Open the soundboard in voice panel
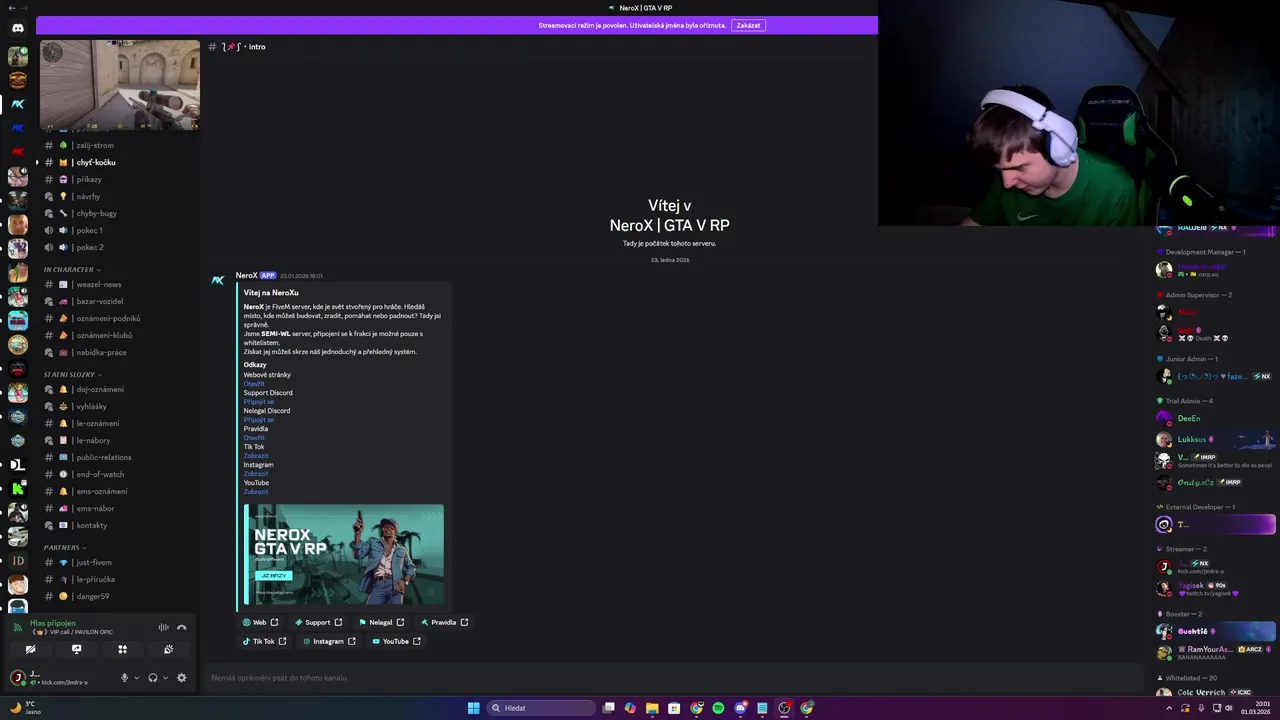Viewport: 1280px width, 720px height. [168, 649]
